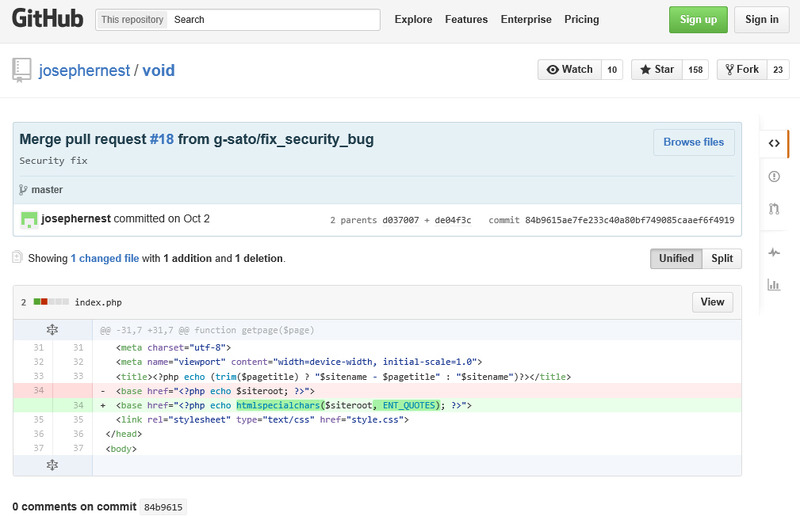Screen dimensions: 800x516
Task: Open the Pull requests sidebar icon
Action: tap(774, 209)
